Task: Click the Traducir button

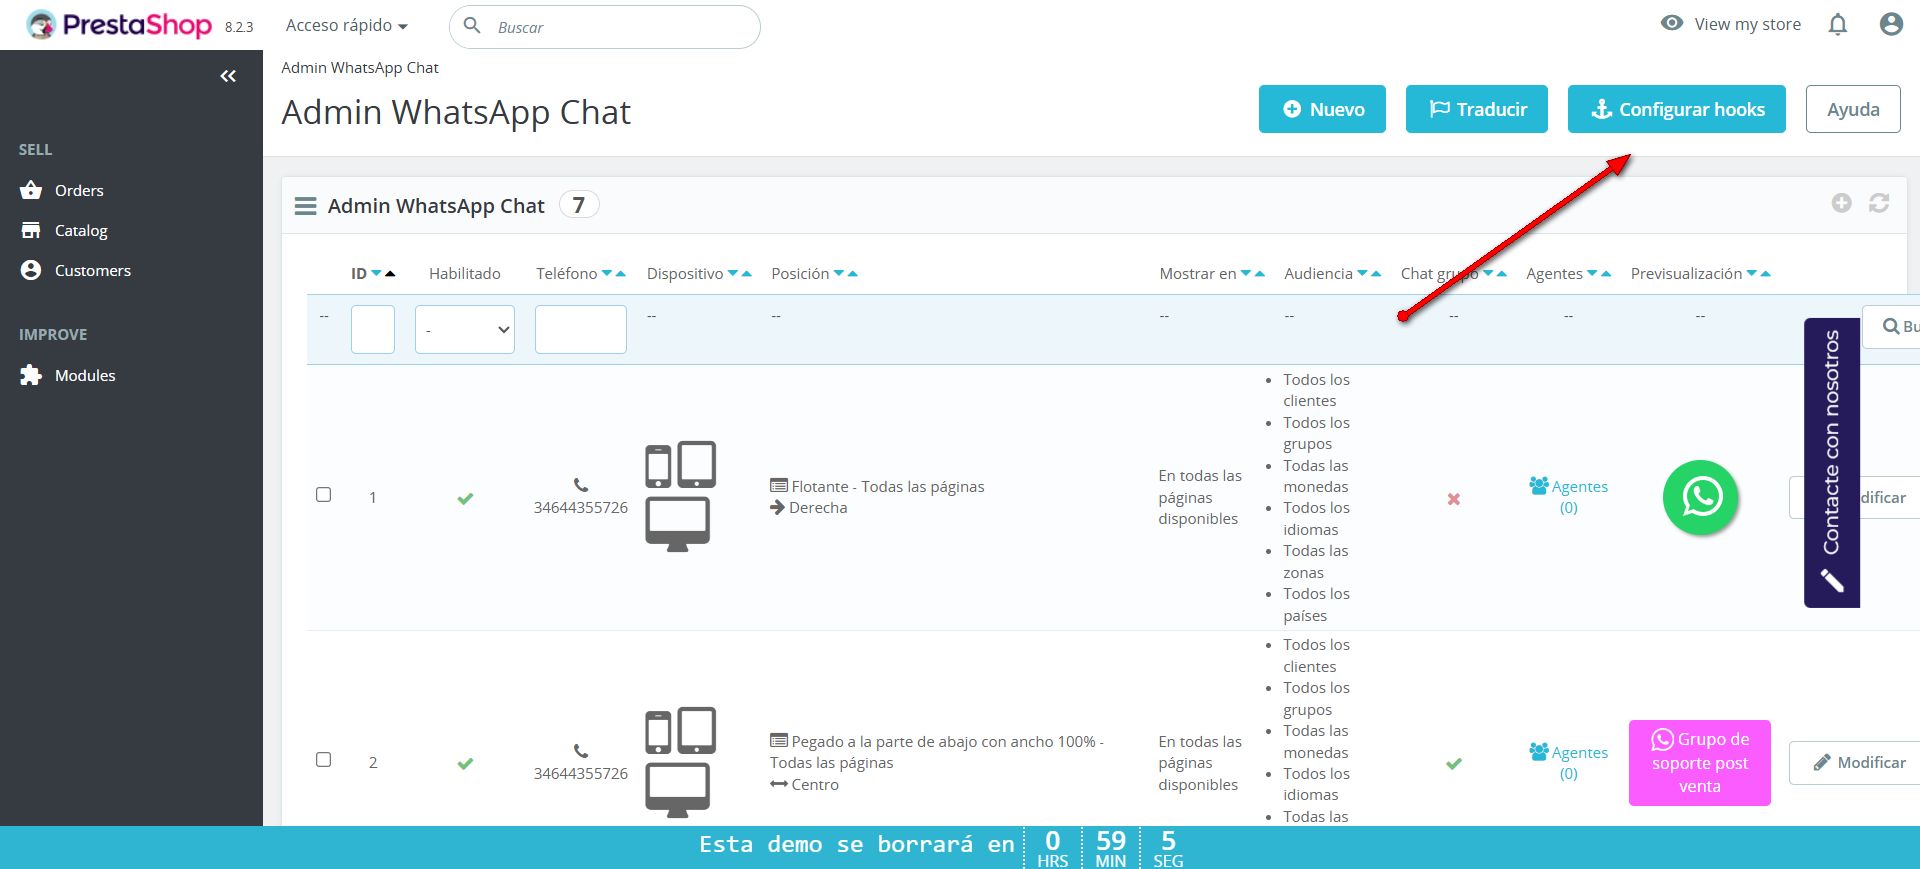Action: click(x=1477, y=109)
